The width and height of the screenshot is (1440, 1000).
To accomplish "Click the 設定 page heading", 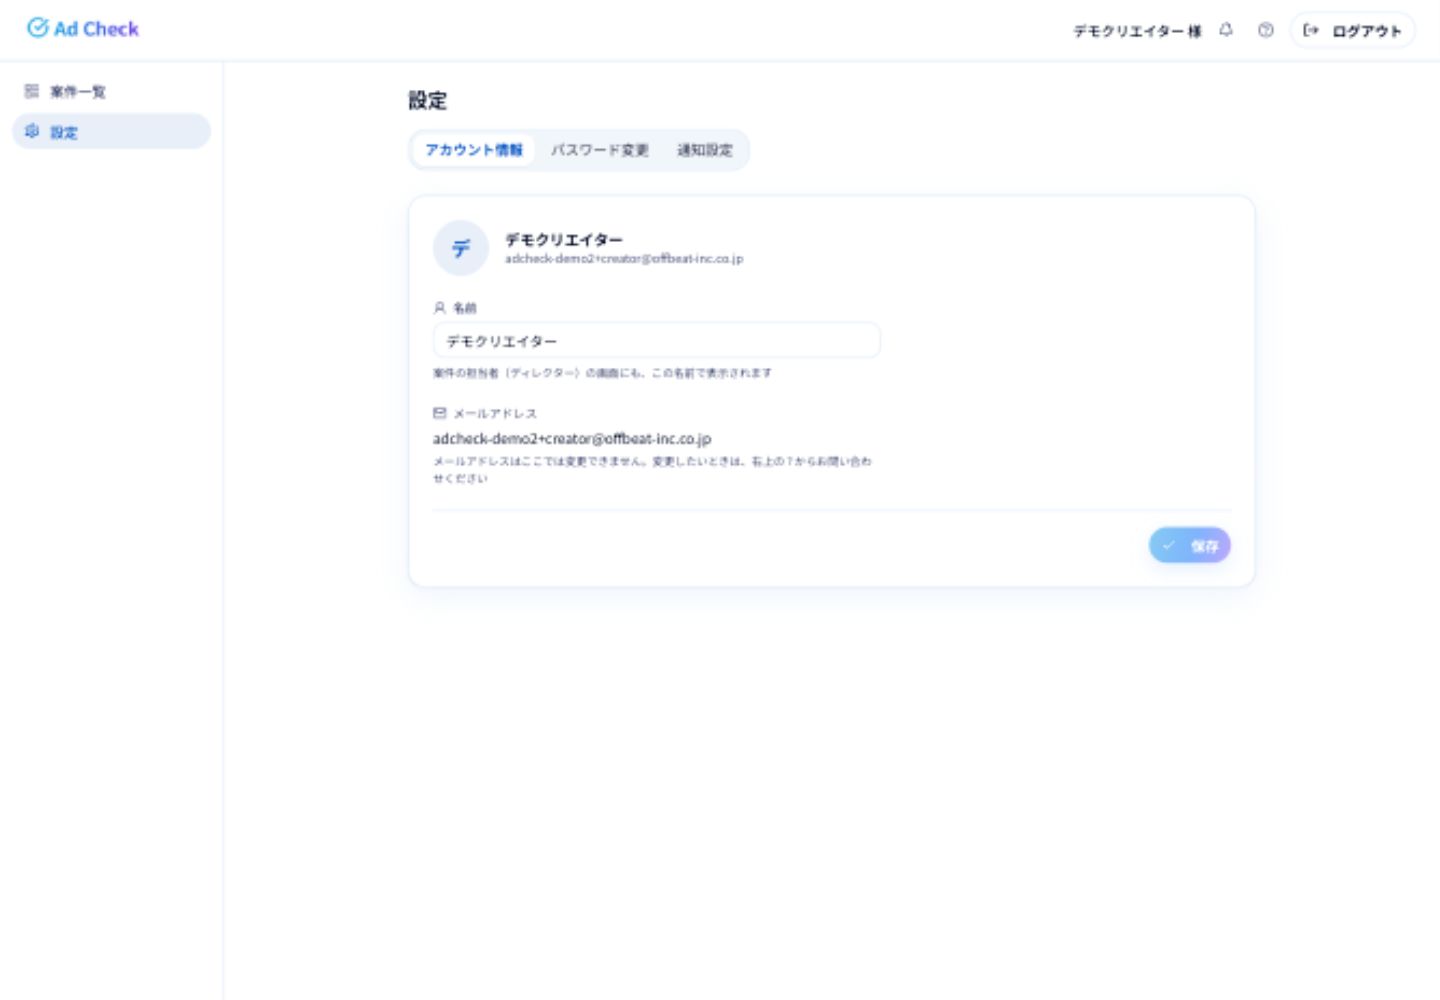I will tap(428, 100).
